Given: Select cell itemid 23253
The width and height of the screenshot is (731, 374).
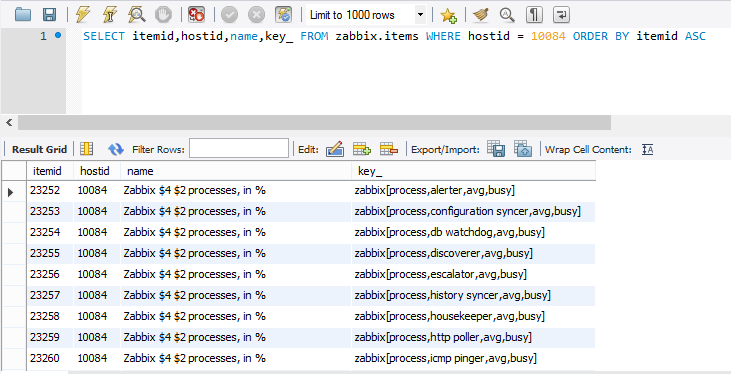Looking at the screenshot, I should click(50, 211).
